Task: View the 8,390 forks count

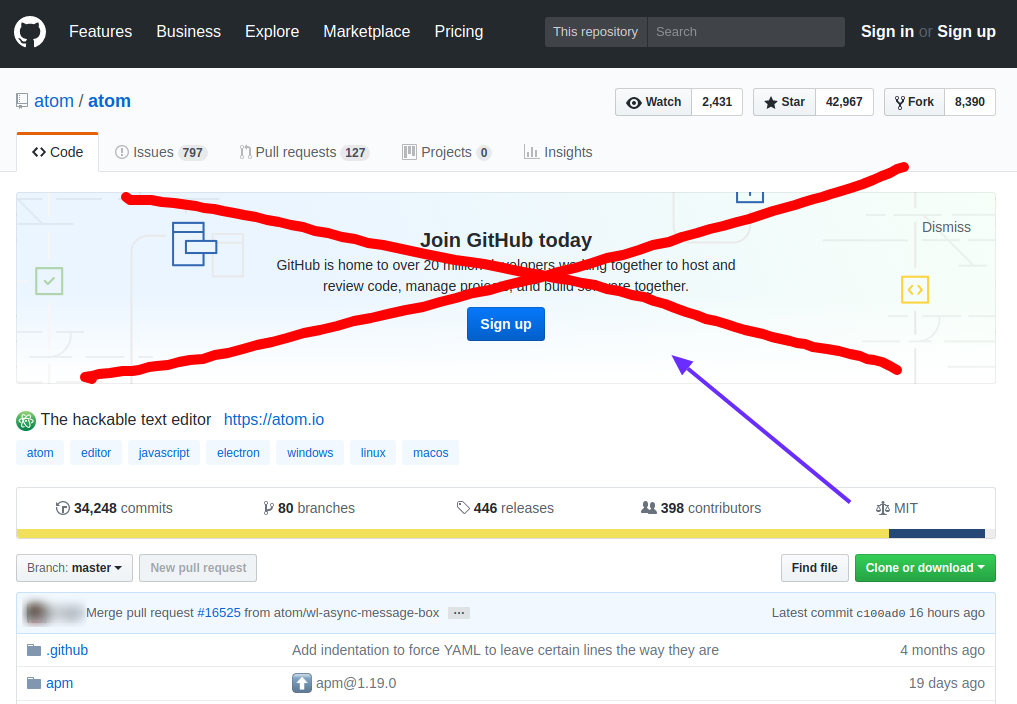Action: pyautogui.click(x=970, y=102)
